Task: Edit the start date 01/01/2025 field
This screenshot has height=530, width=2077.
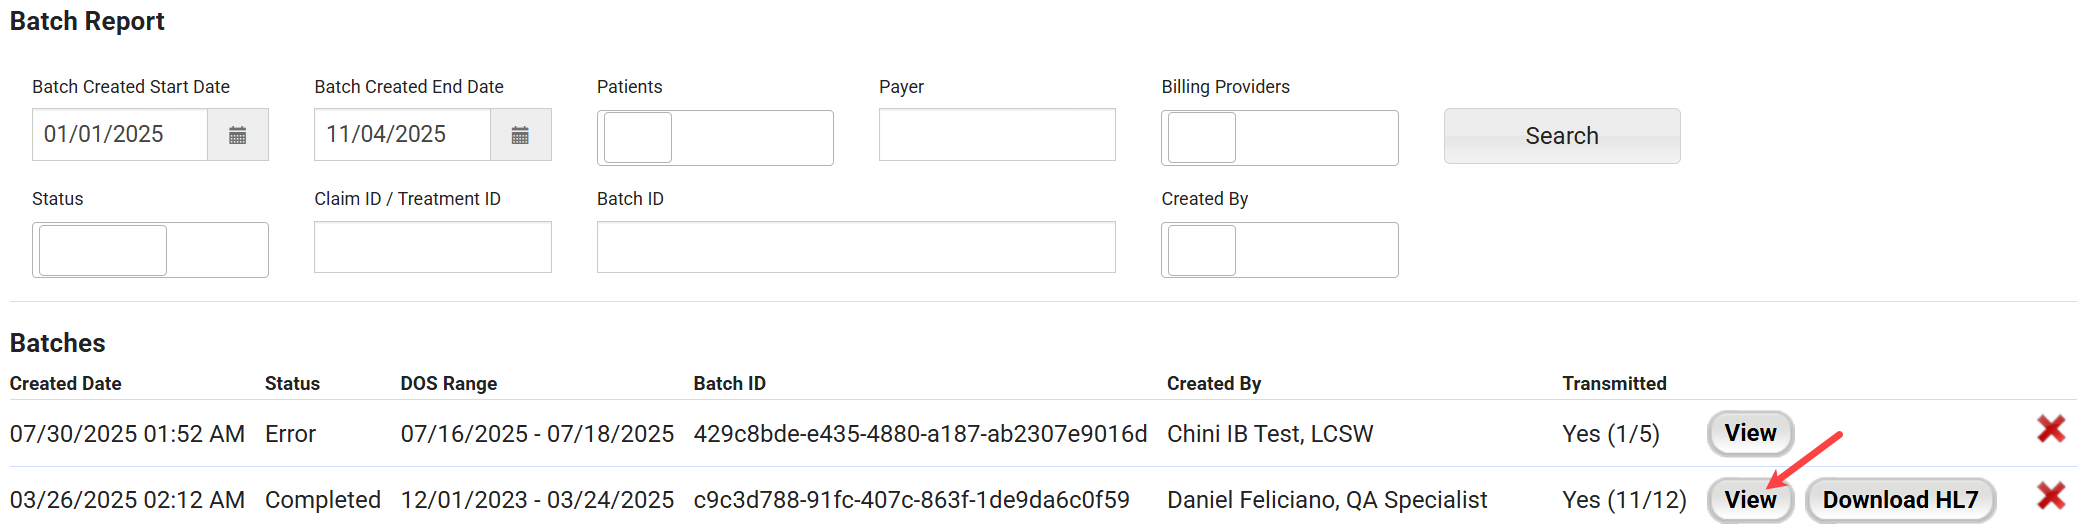Action: [x=120, y=135]
